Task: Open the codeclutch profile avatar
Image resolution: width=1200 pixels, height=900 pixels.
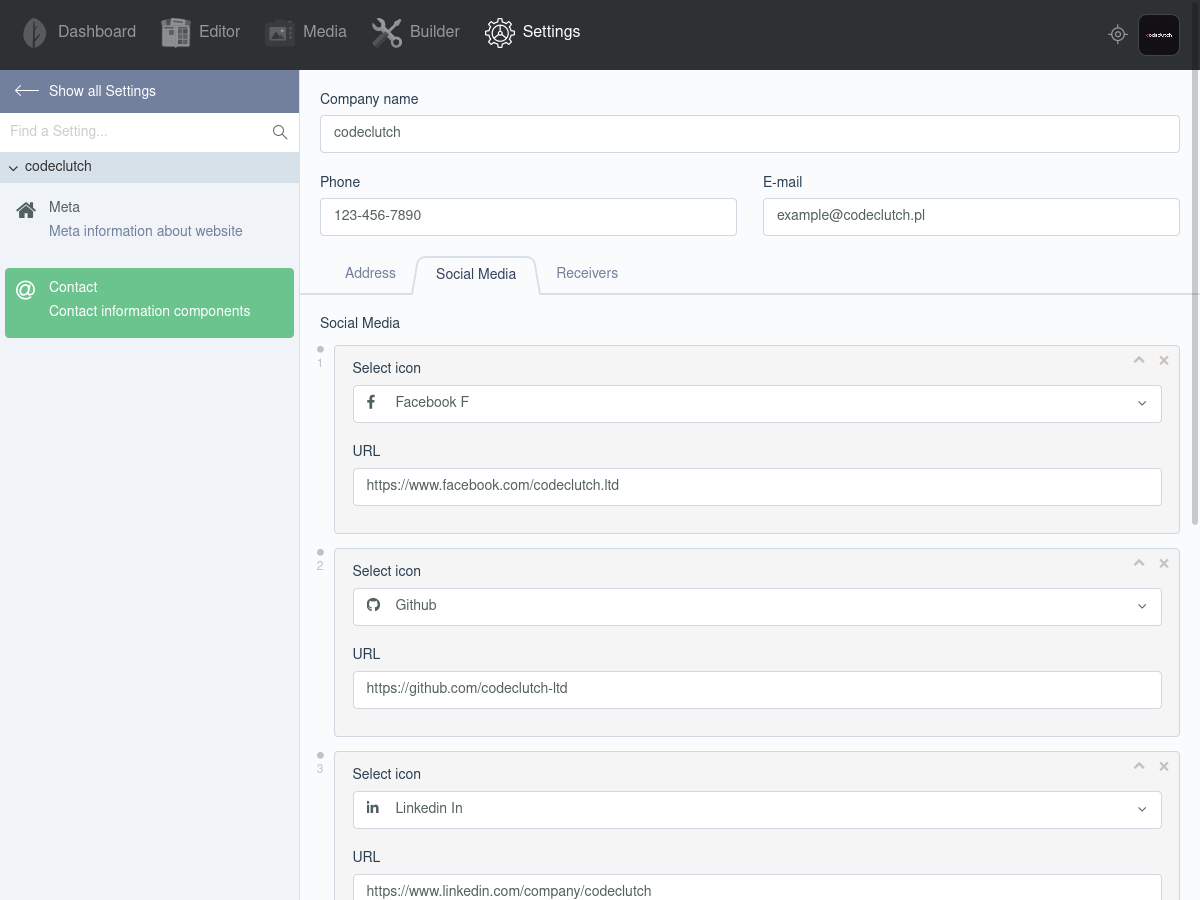Action: tap(1159, 35)
